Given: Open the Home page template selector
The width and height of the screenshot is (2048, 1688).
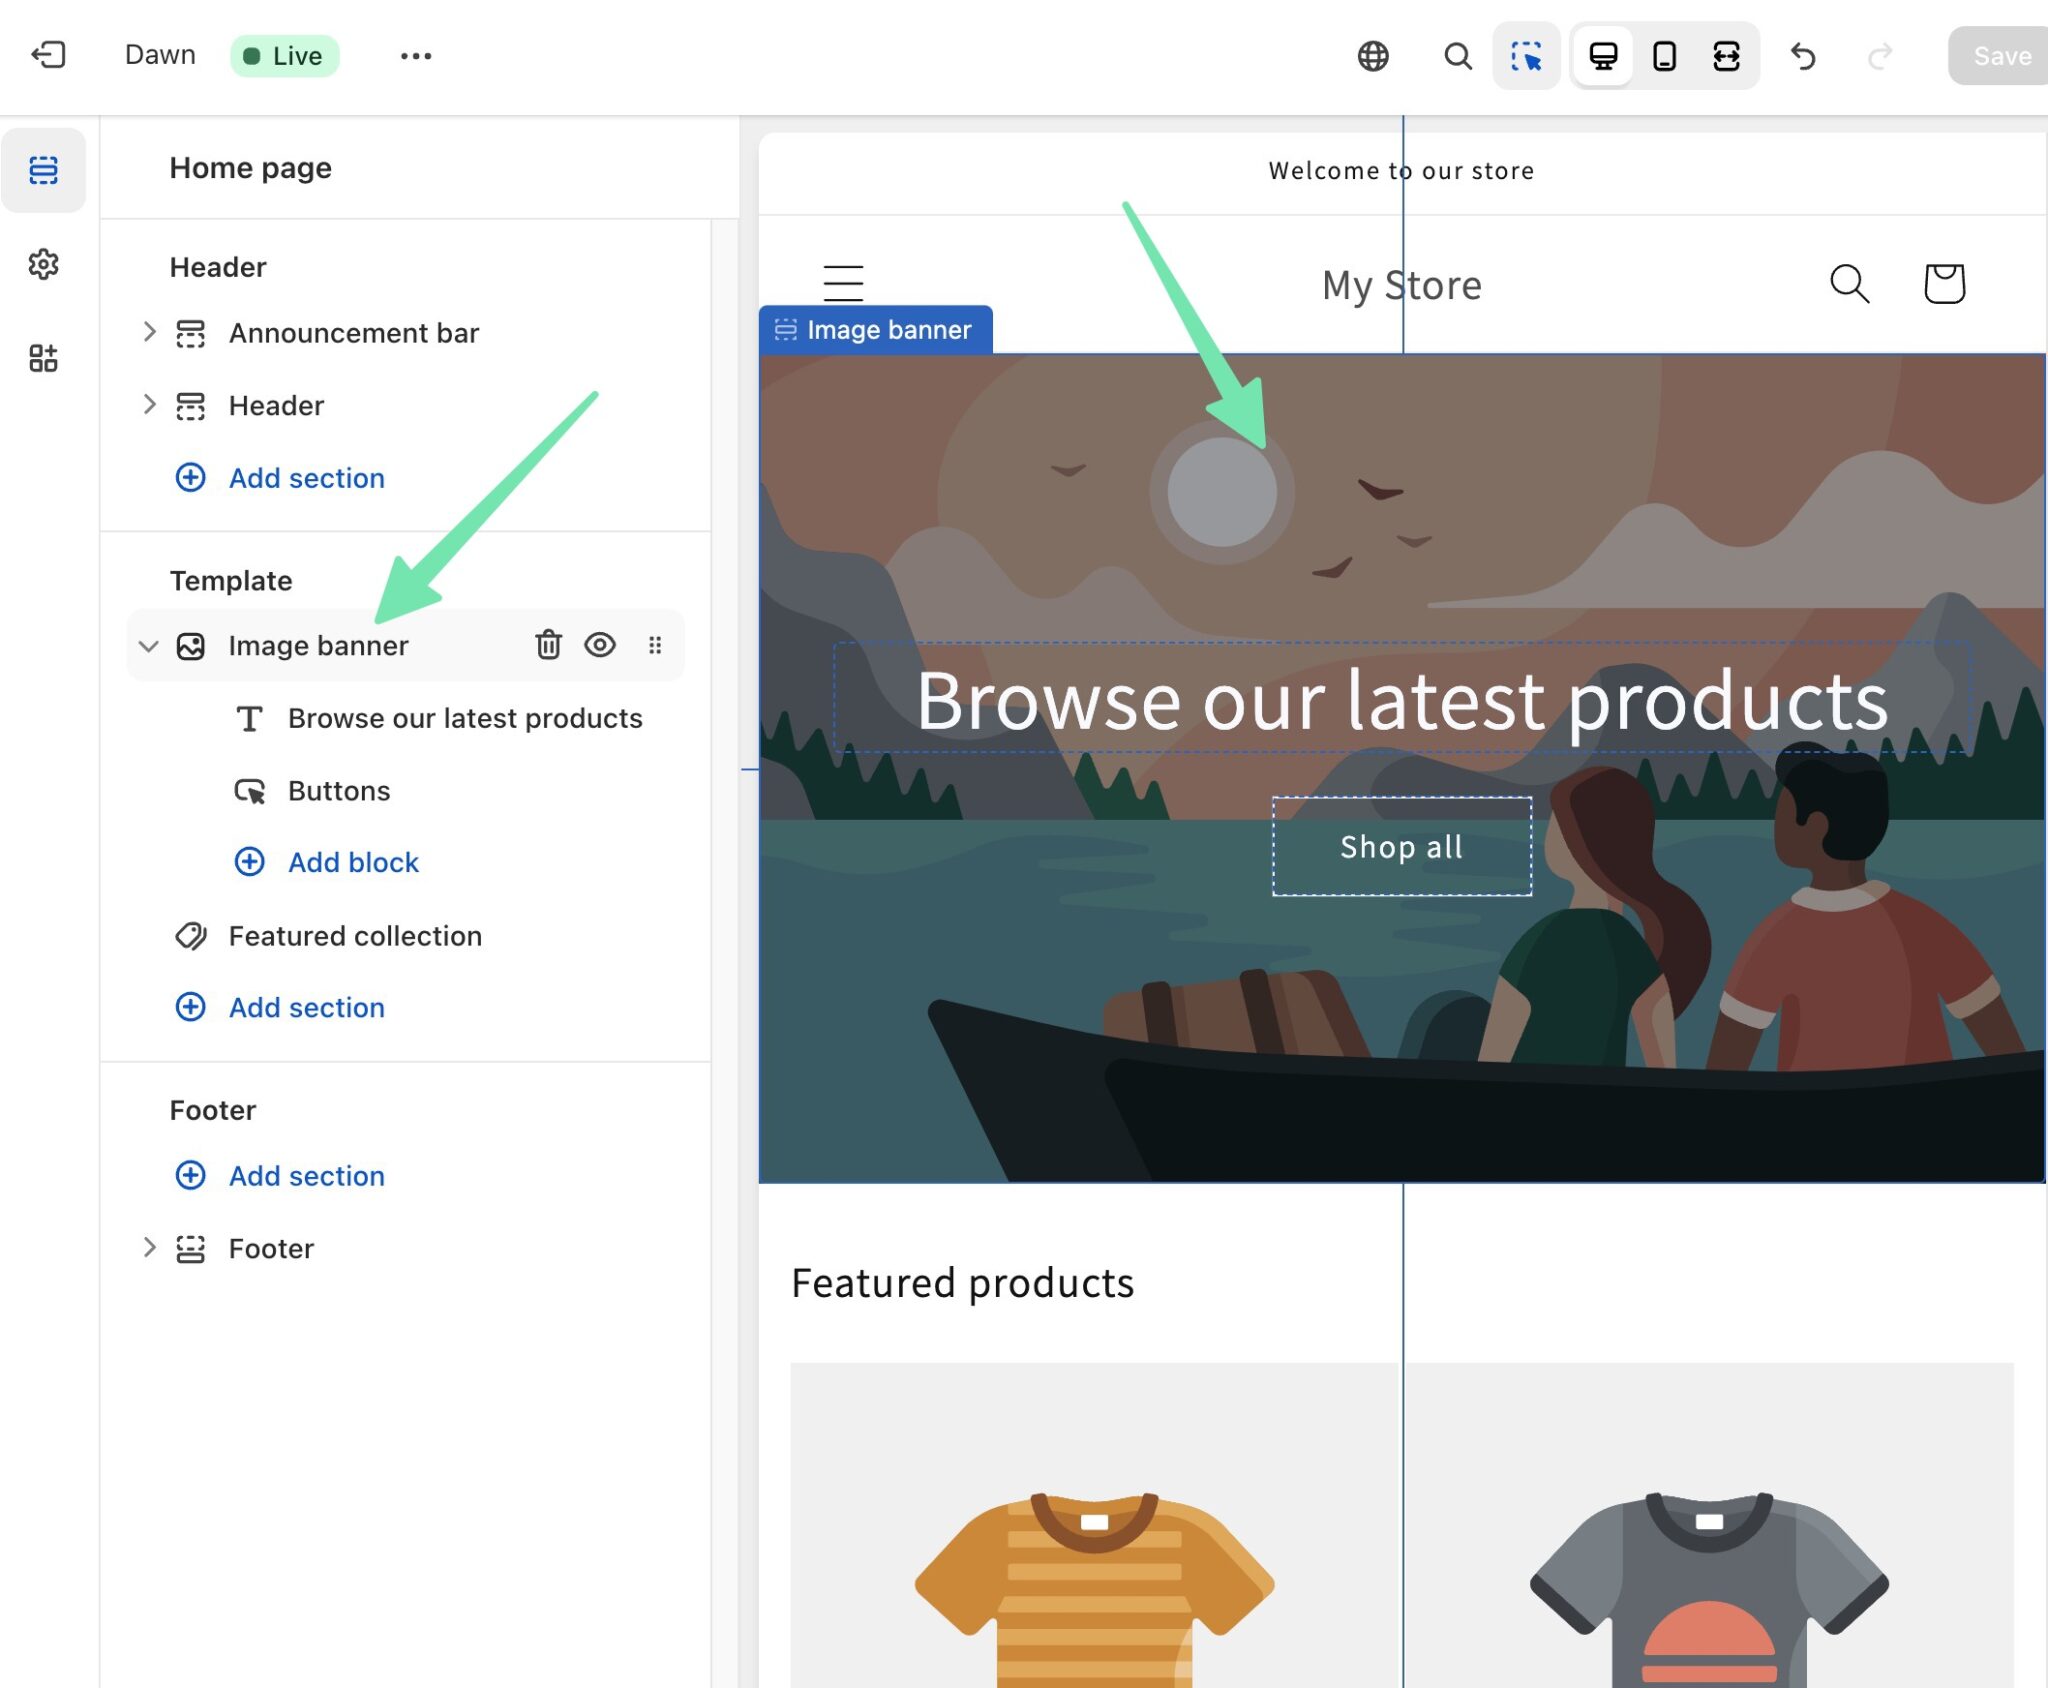Looking at the screenshot, I should (251, 167).
